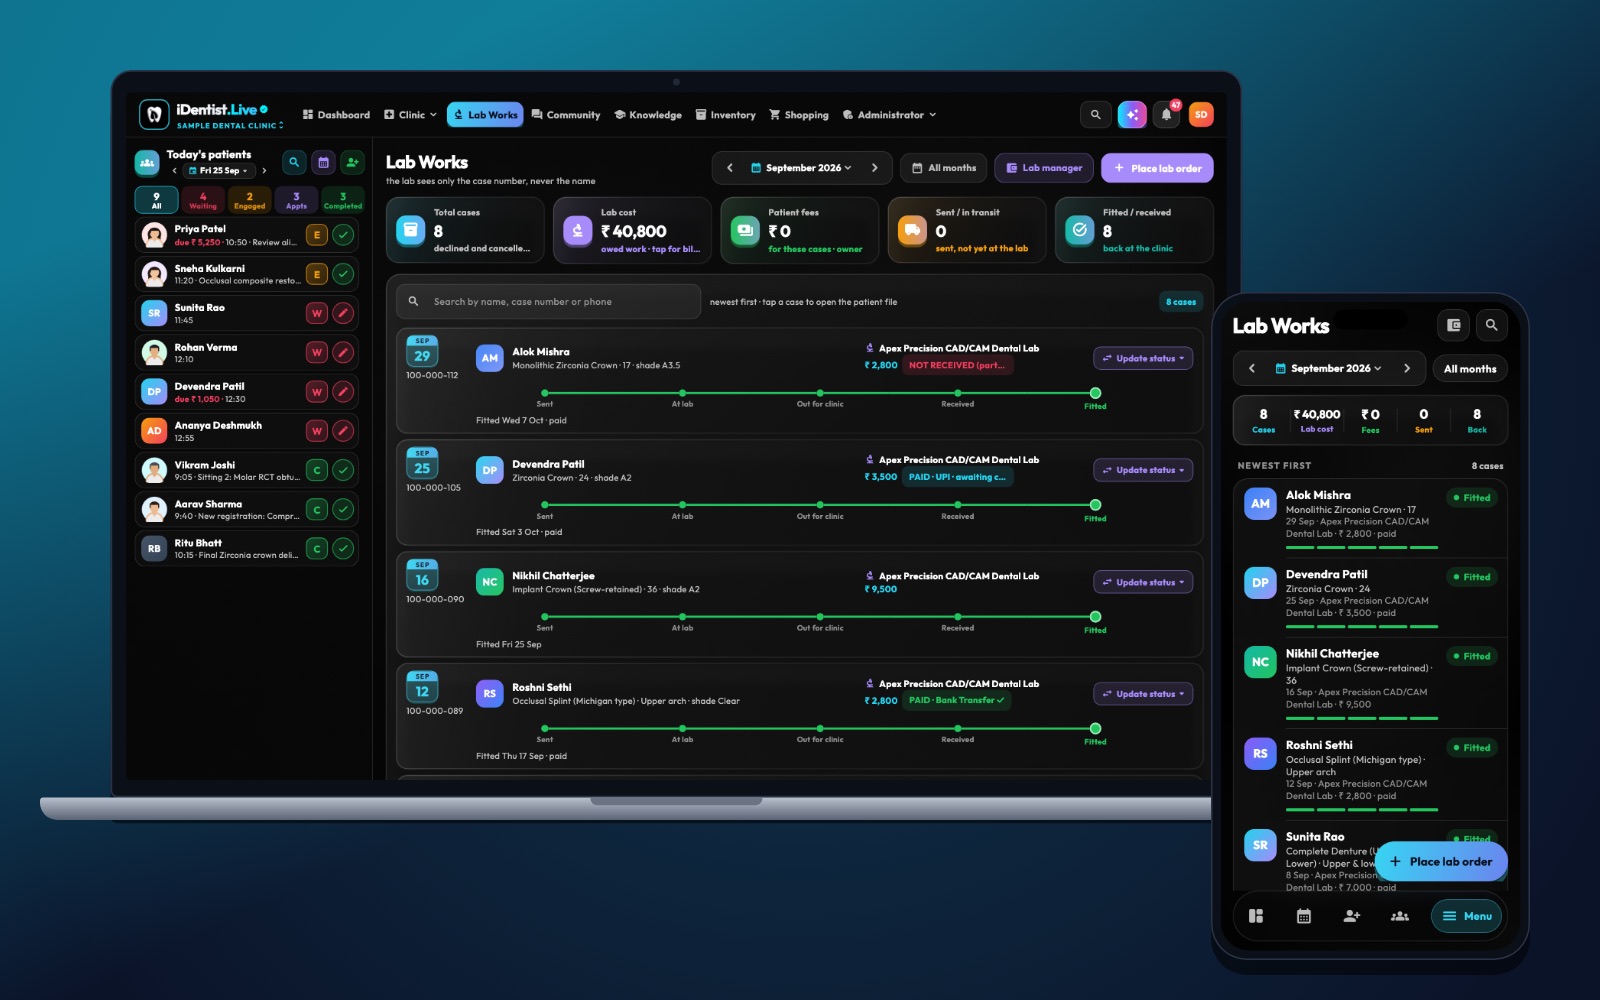Go to Dashboard in top navigation
The image size is (1600, 1000).
point(336,115)
